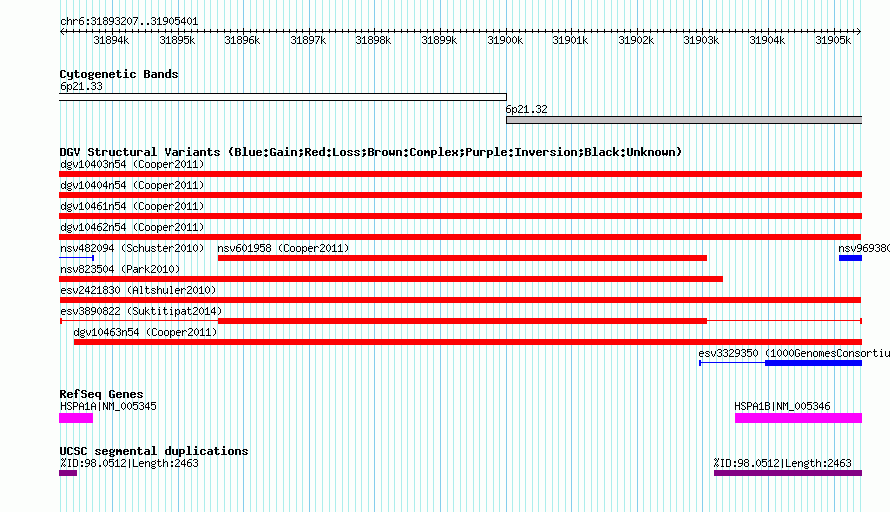Click the nsv482094 (Schuster2010) label

(x=132, y=249)
